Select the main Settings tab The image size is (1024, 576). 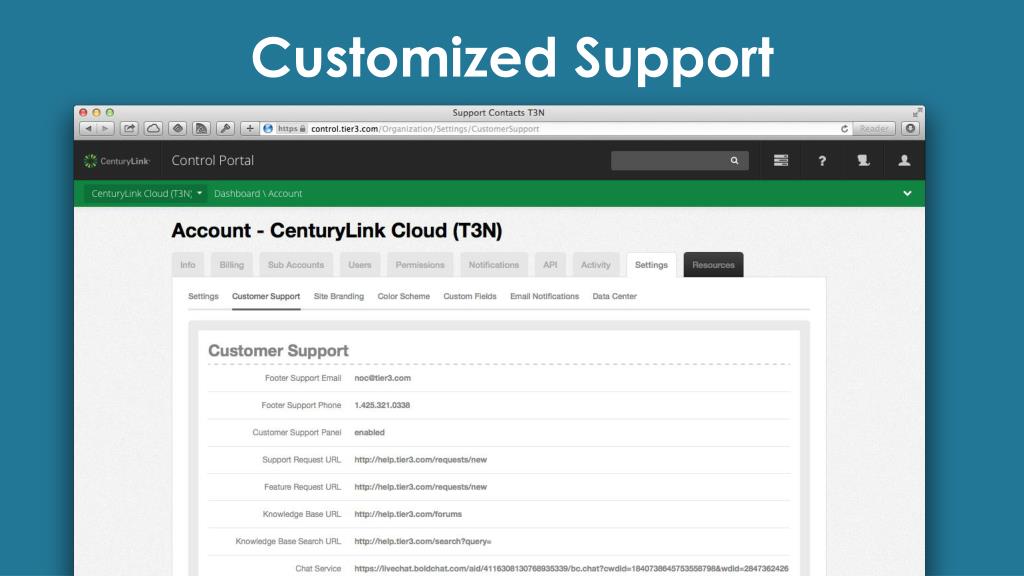pyautogui.click(x=651, y=264)
